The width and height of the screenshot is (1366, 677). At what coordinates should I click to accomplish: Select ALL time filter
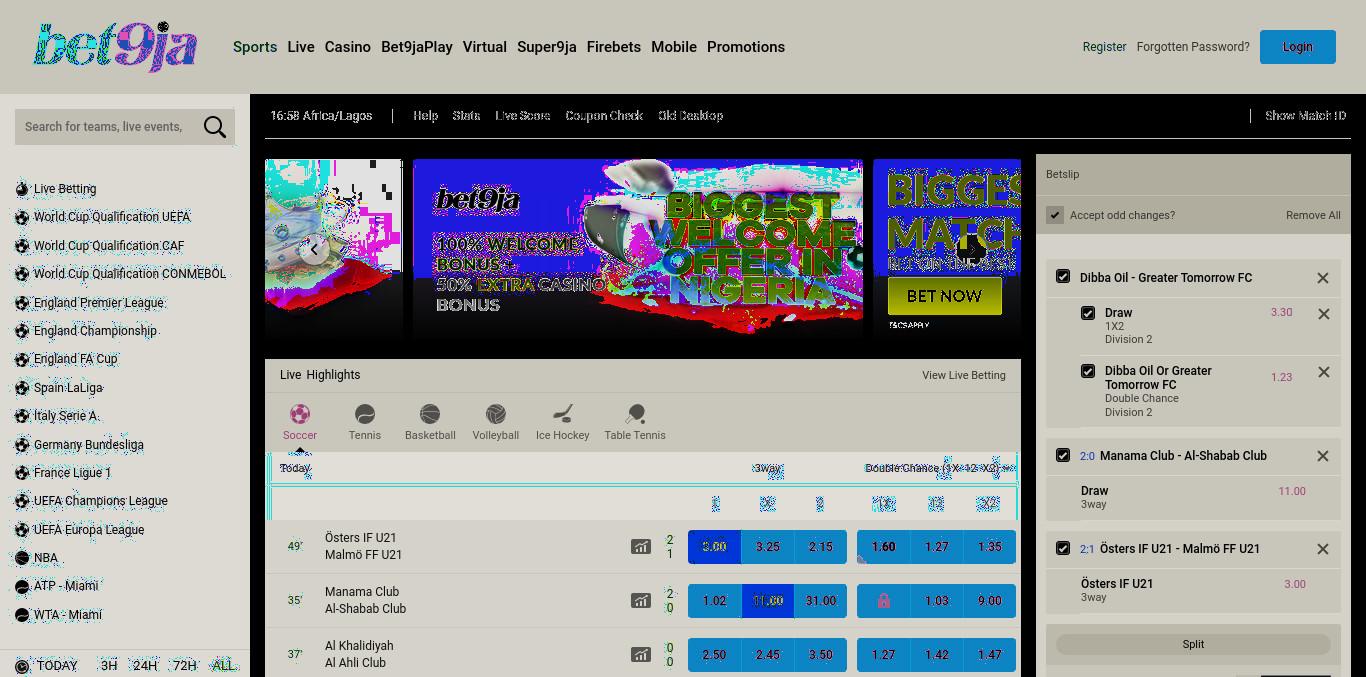tap(224, 666)
